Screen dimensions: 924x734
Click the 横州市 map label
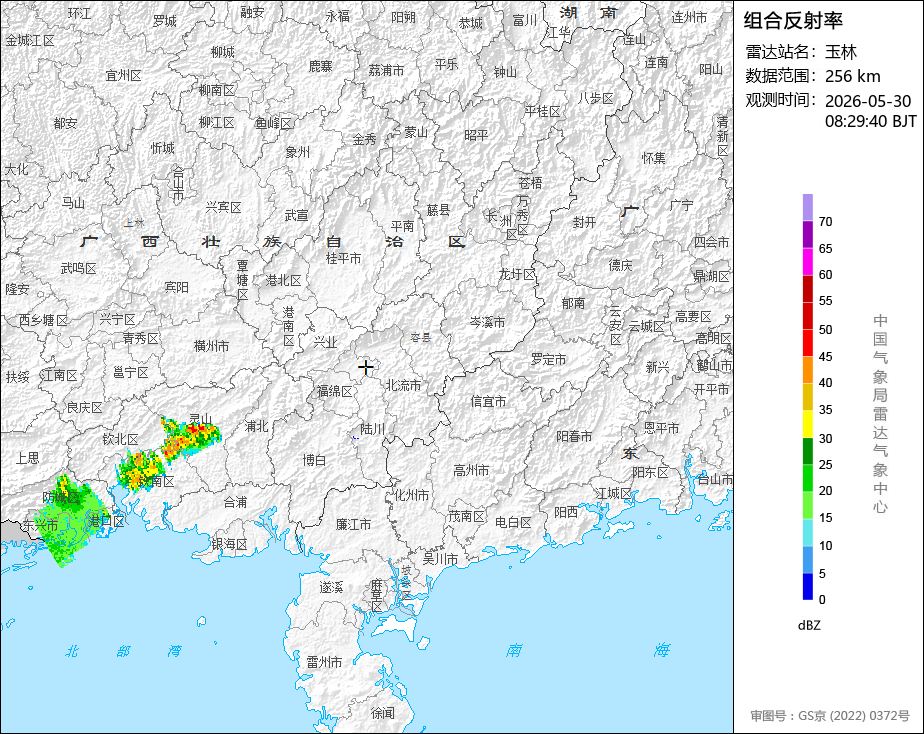212,346
